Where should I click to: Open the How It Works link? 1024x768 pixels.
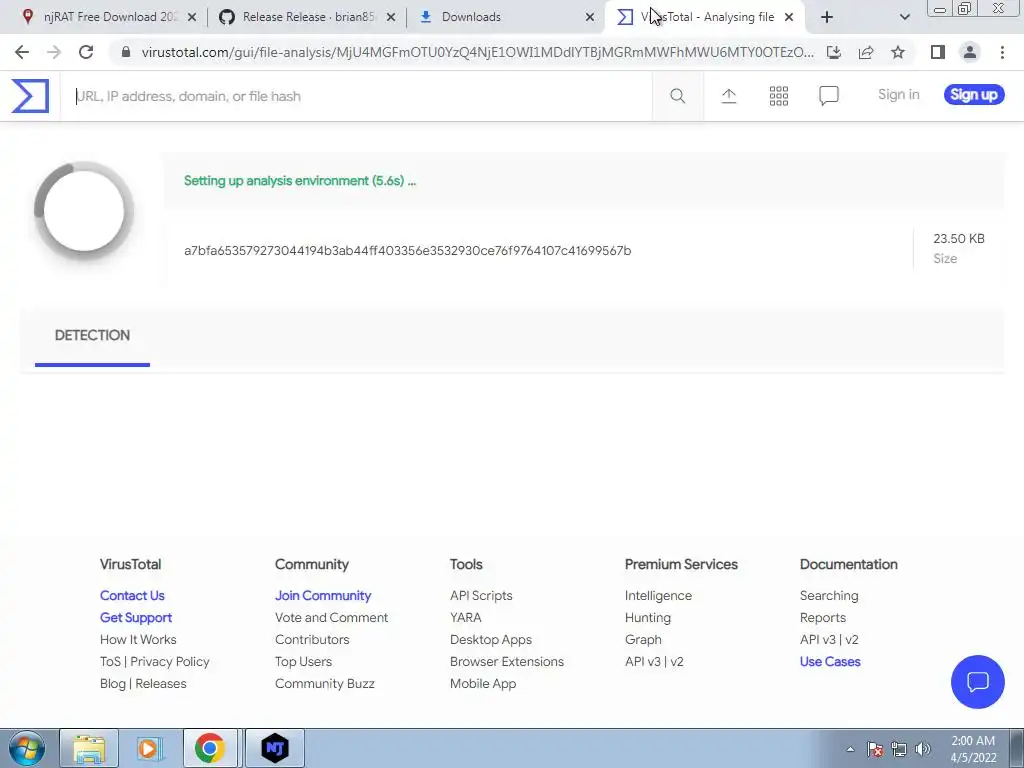(138, 639)
